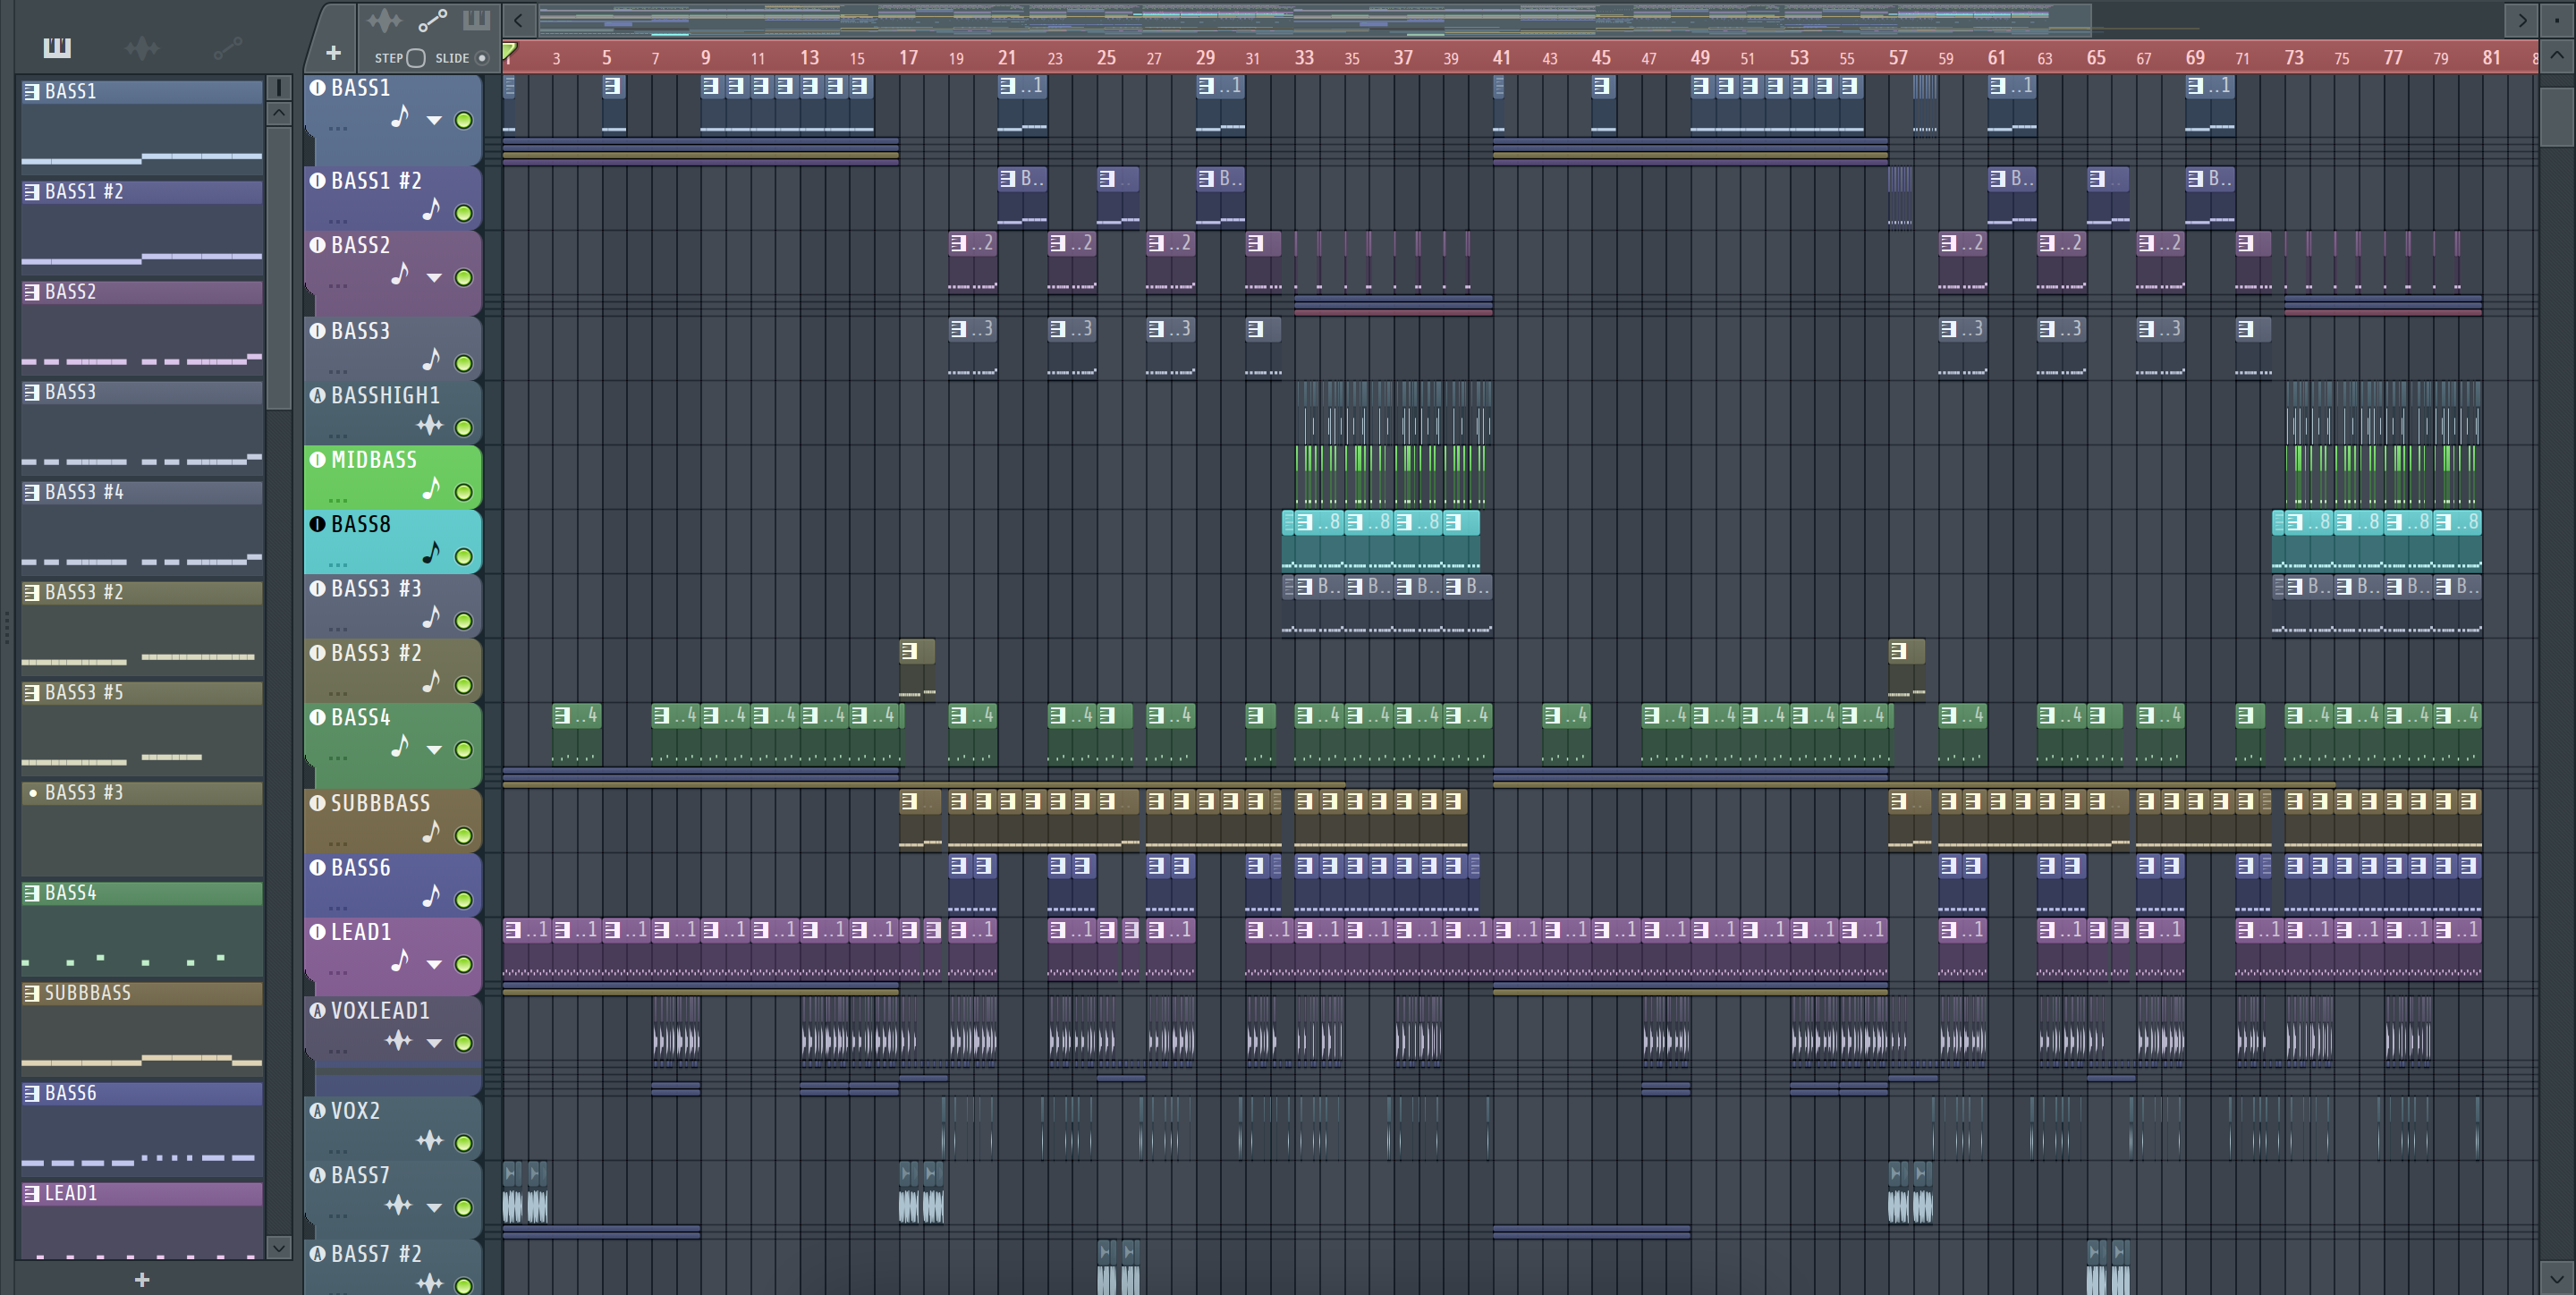Switch picker to automation clips tab

pyautogui.click(x=227, y=47)
